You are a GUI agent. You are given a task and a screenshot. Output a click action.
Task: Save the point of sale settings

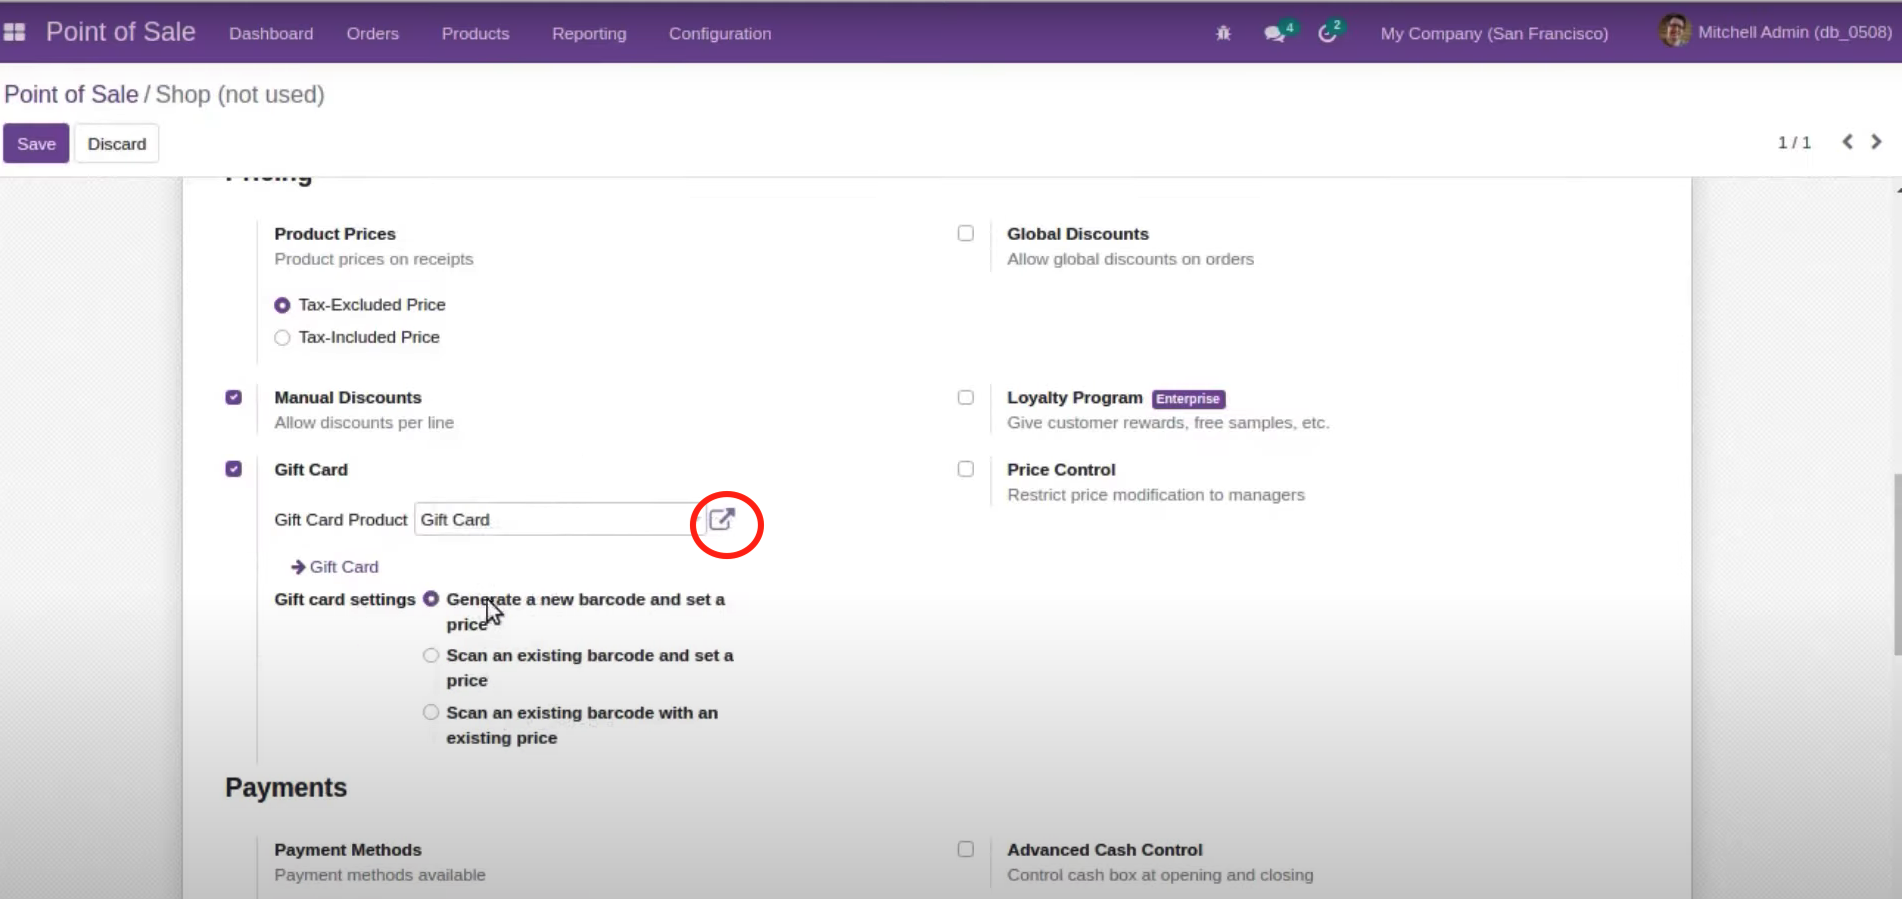point(36,144)
